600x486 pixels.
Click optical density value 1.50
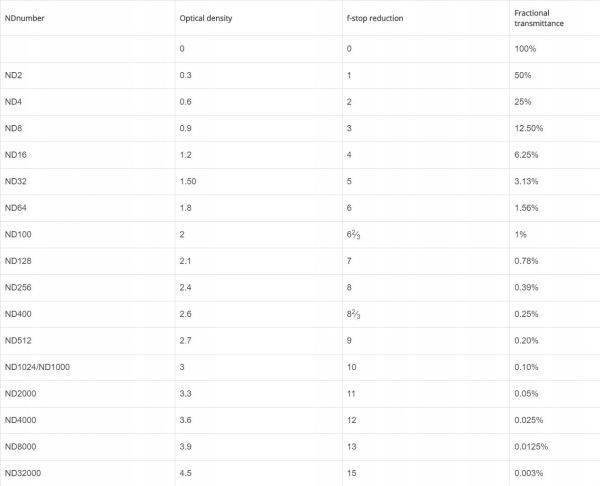click(x=188, y=181)
